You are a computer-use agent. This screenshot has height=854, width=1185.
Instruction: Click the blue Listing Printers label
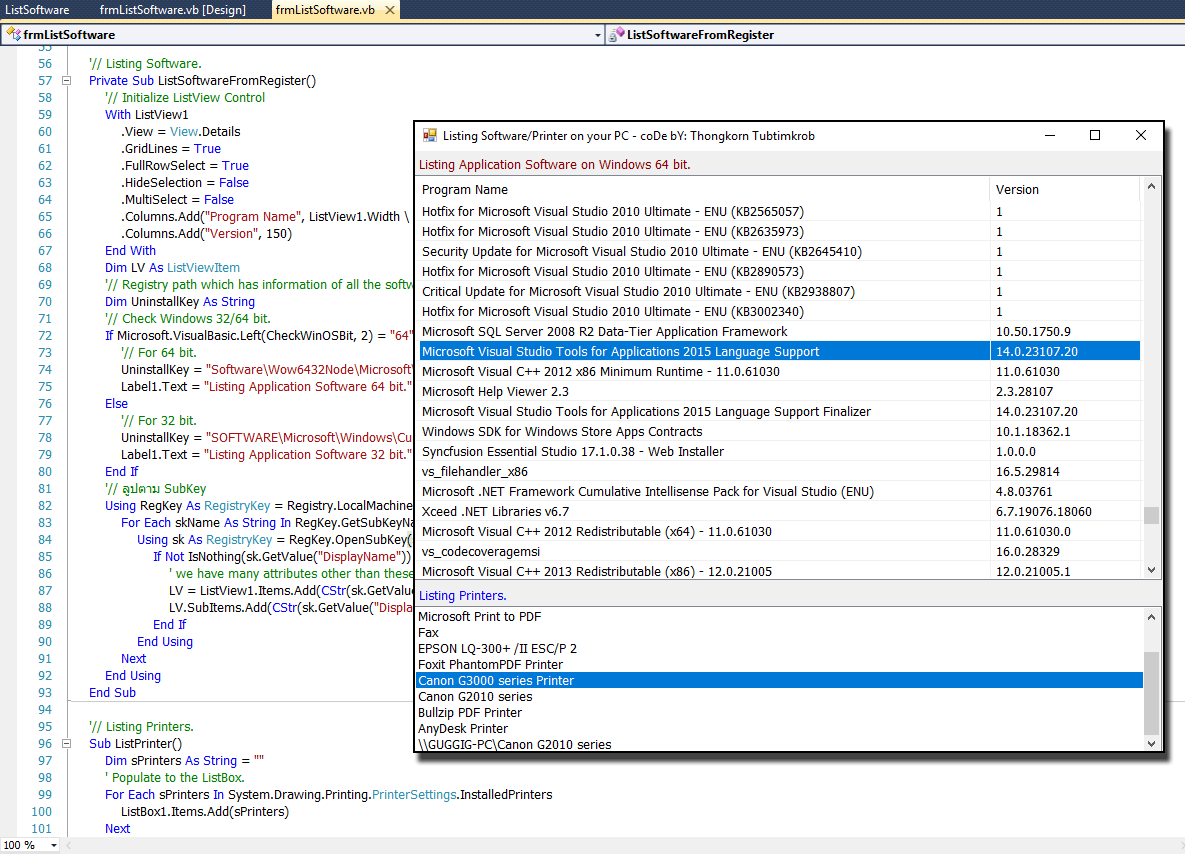click(463, 596)
